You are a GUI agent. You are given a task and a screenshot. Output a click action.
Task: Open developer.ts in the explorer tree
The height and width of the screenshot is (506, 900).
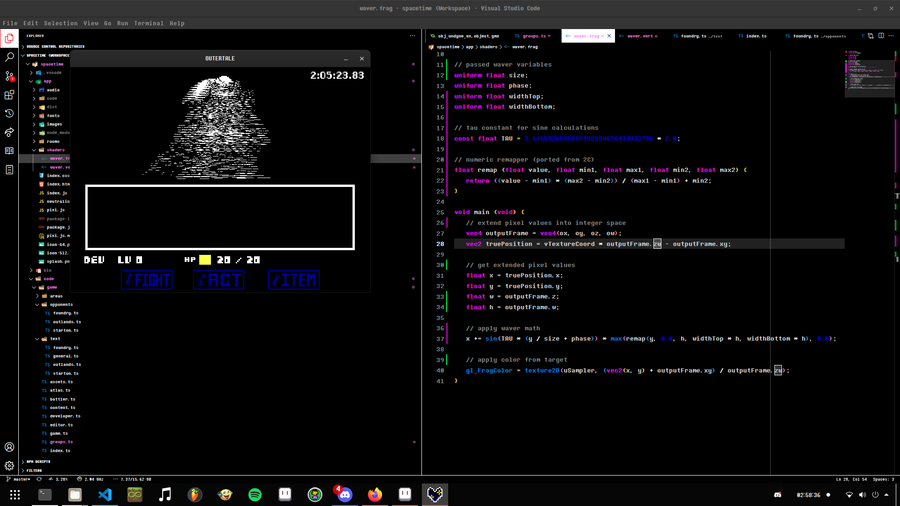[x=64, y=417]
